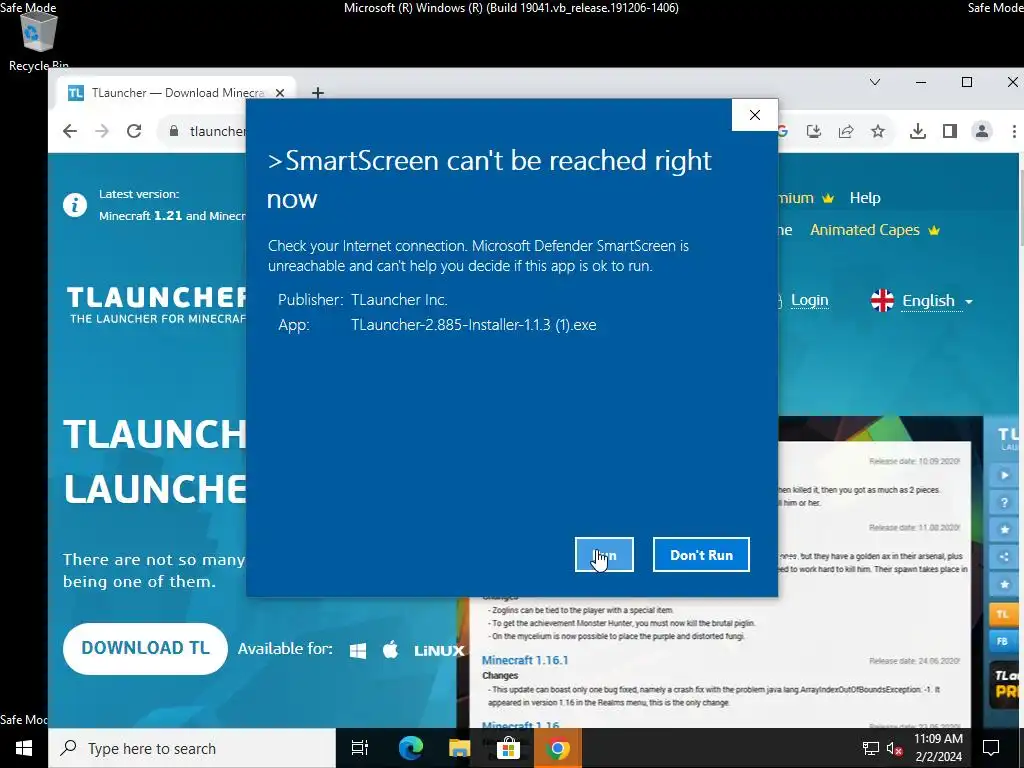This screenshot has width=1024, height=768.
Task: Toggle Chrome side panel
Action: point(950,131)
